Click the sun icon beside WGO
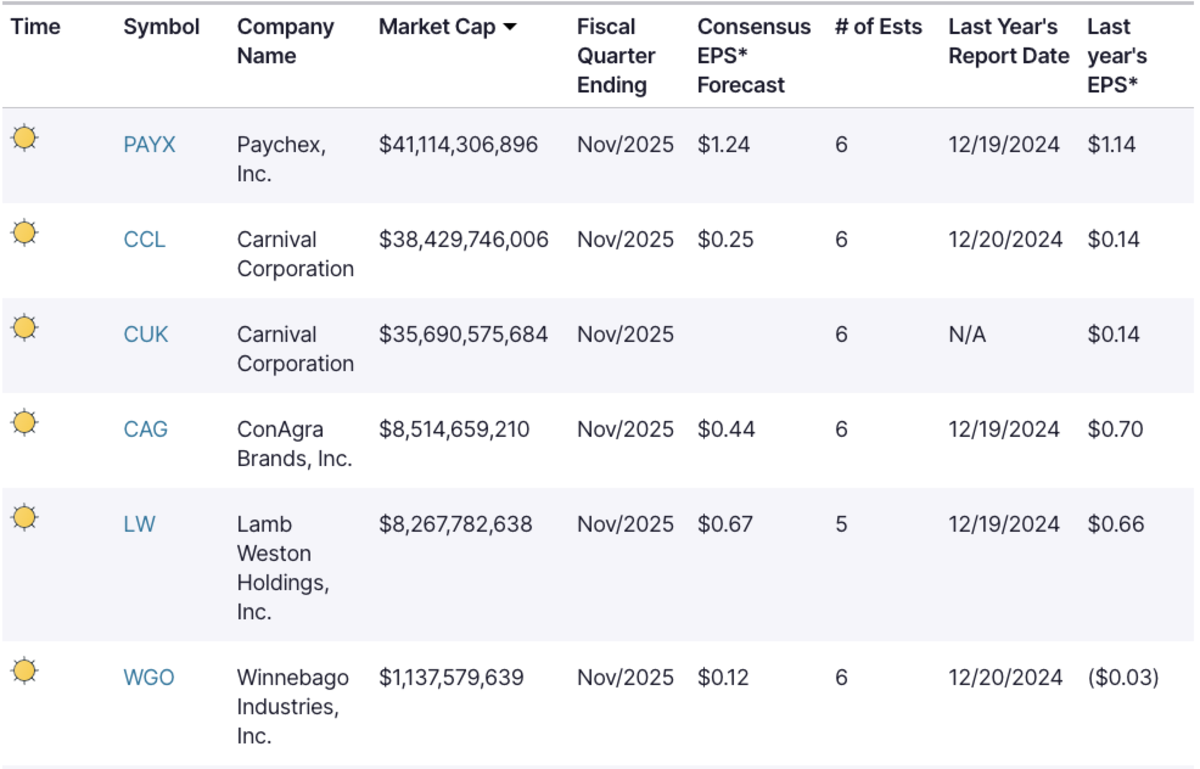The width and height of the screenshot is (1200, 769). [25, 671]
